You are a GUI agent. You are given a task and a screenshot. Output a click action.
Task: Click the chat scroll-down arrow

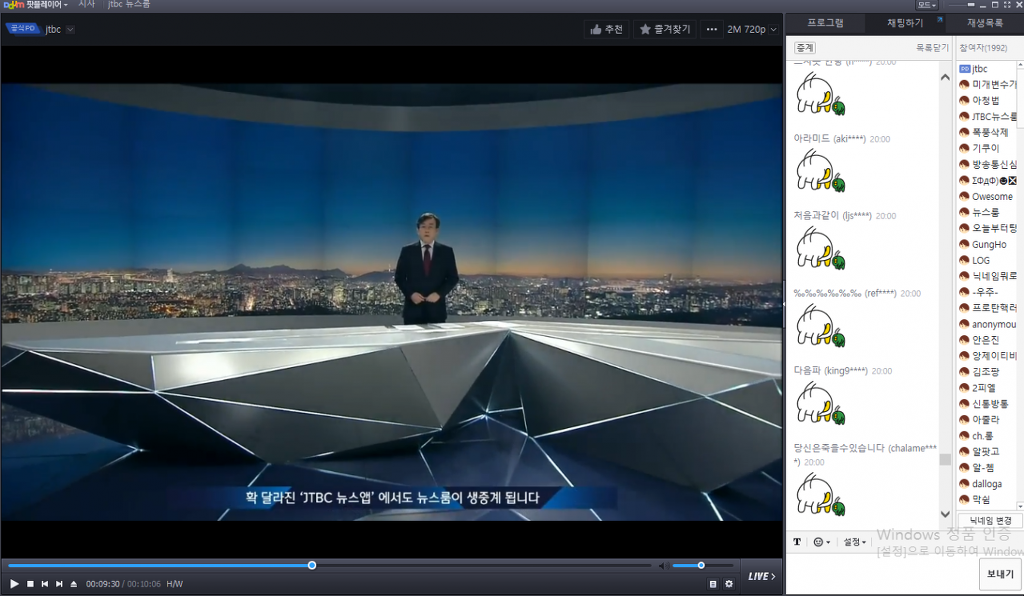[945, 514]
